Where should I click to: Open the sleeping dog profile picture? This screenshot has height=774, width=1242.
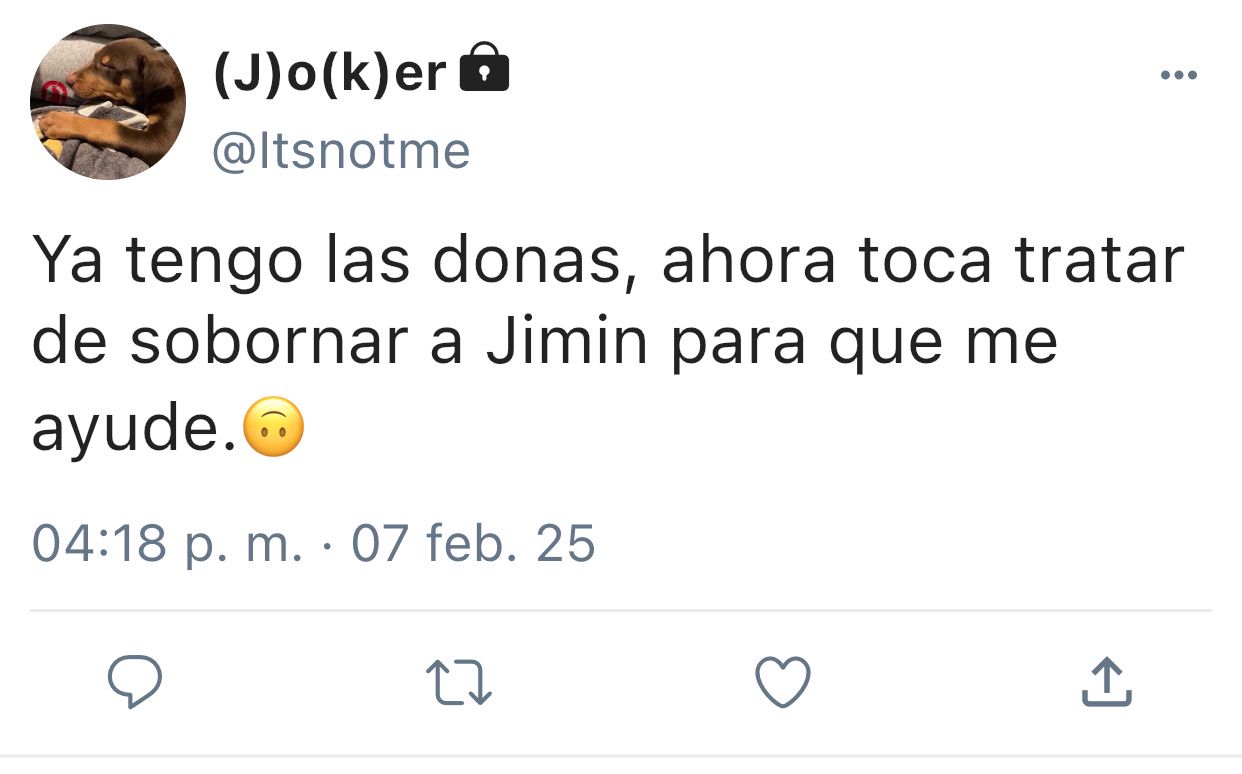(x=108, y=102)
